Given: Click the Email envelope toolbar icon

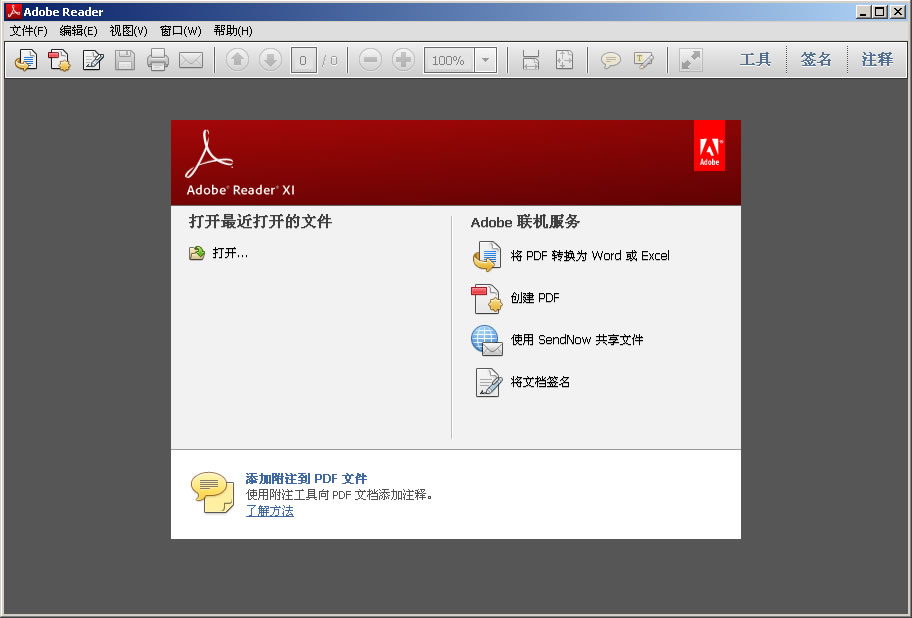Looking at the screenshot, I should (191, 60).
